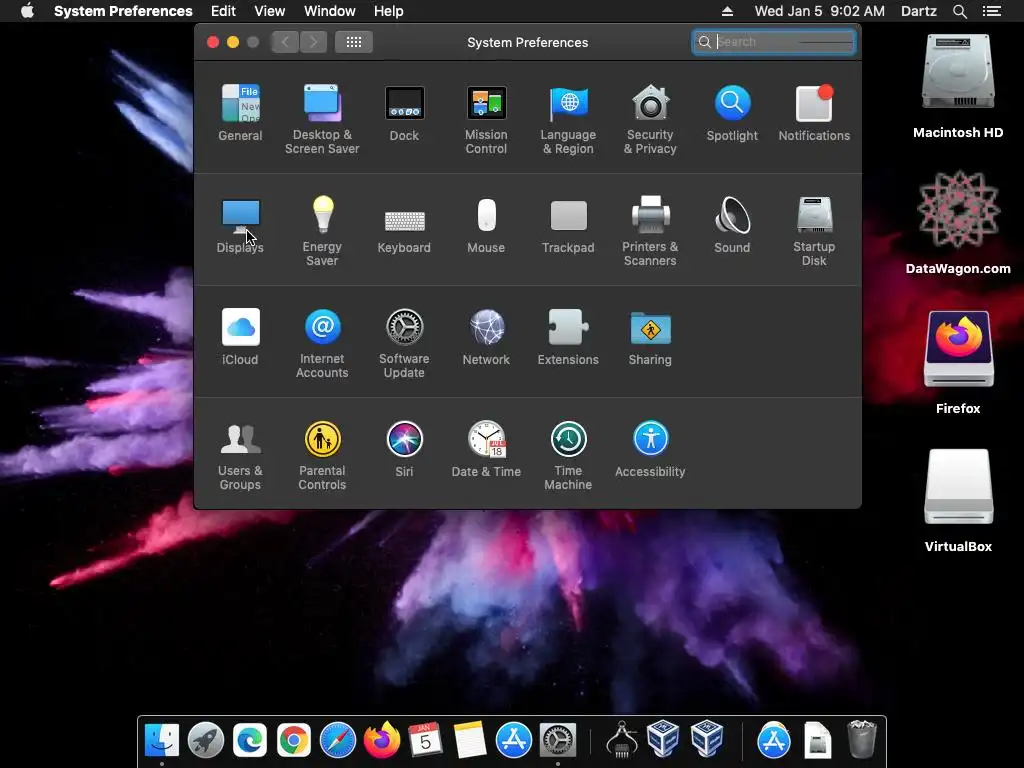Open System Information calipers icon in Dock
Image resolution: width=1024 pixels, height=768 pixels.
coord(622,741)
